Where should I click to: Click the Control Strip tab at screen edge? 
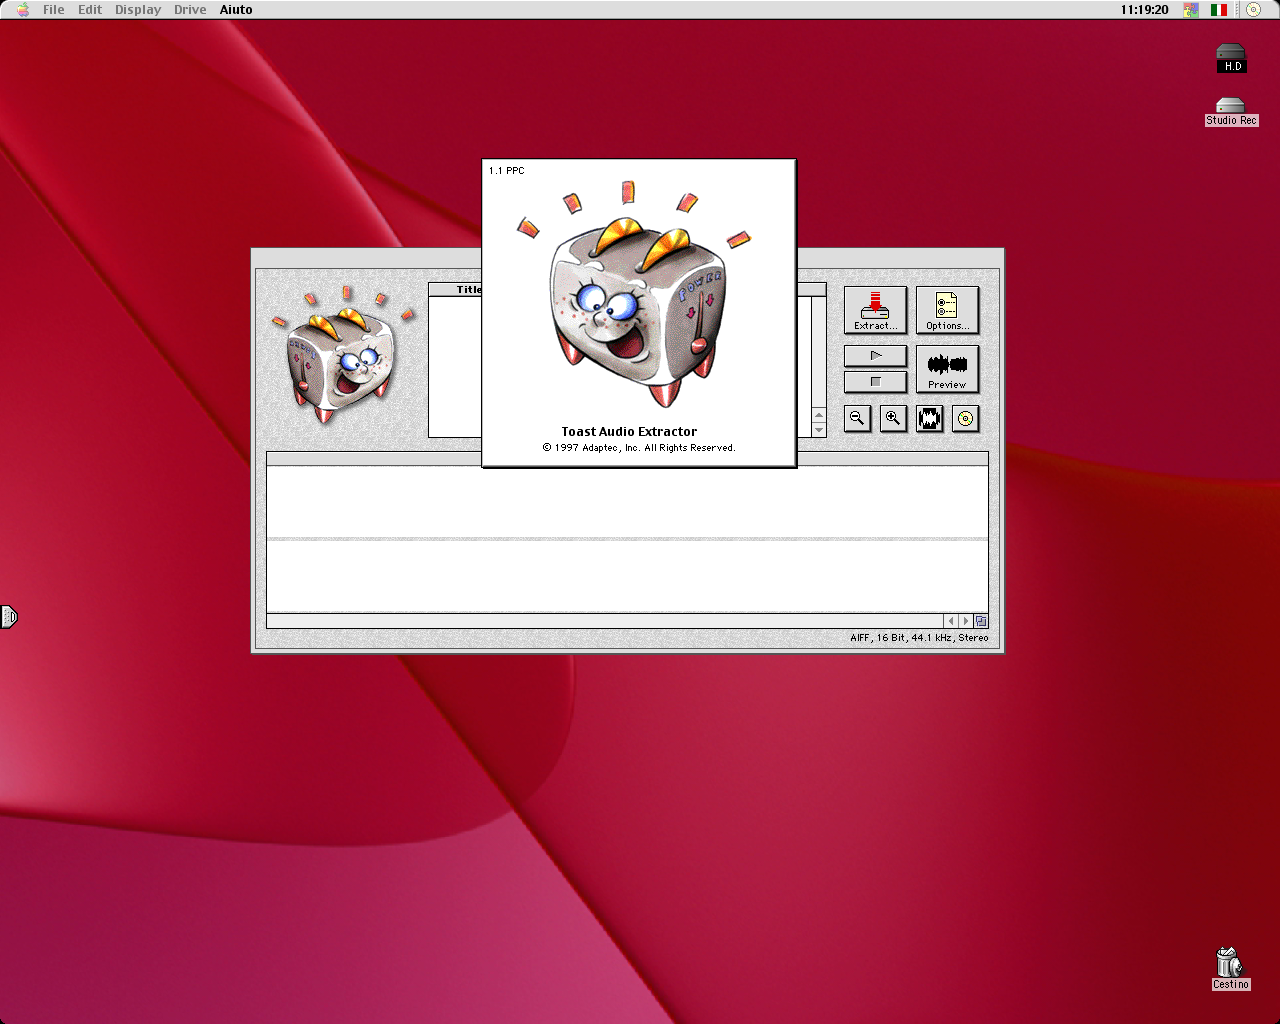point(8,617)
